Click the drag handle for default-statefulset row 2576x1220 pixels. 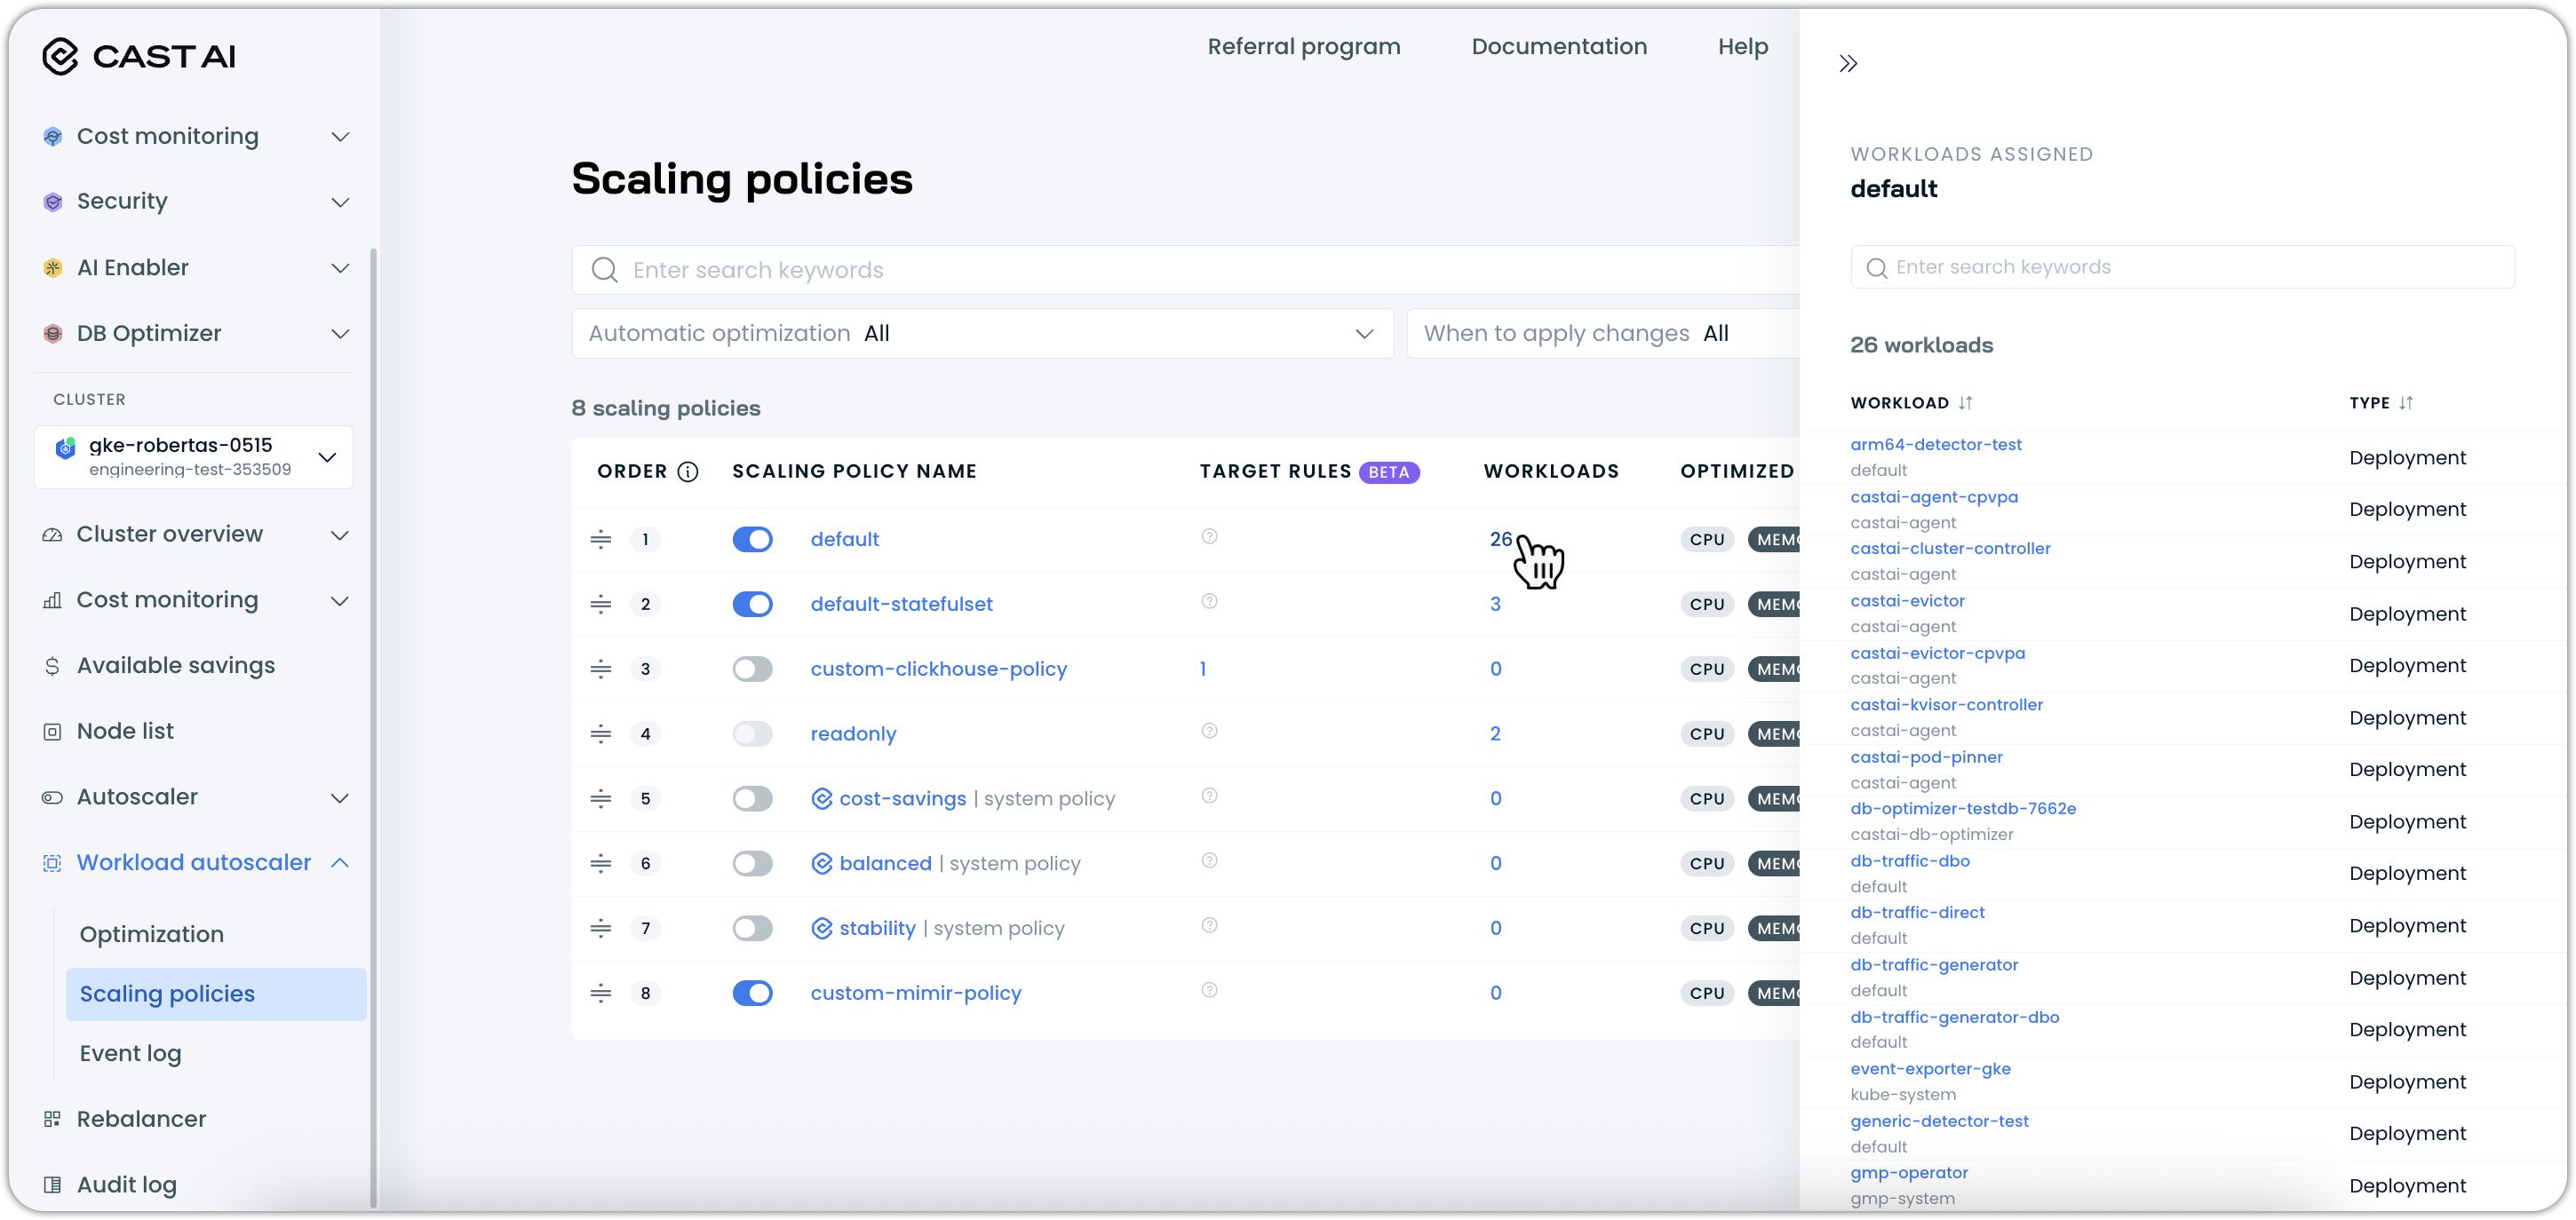(600, 604)
